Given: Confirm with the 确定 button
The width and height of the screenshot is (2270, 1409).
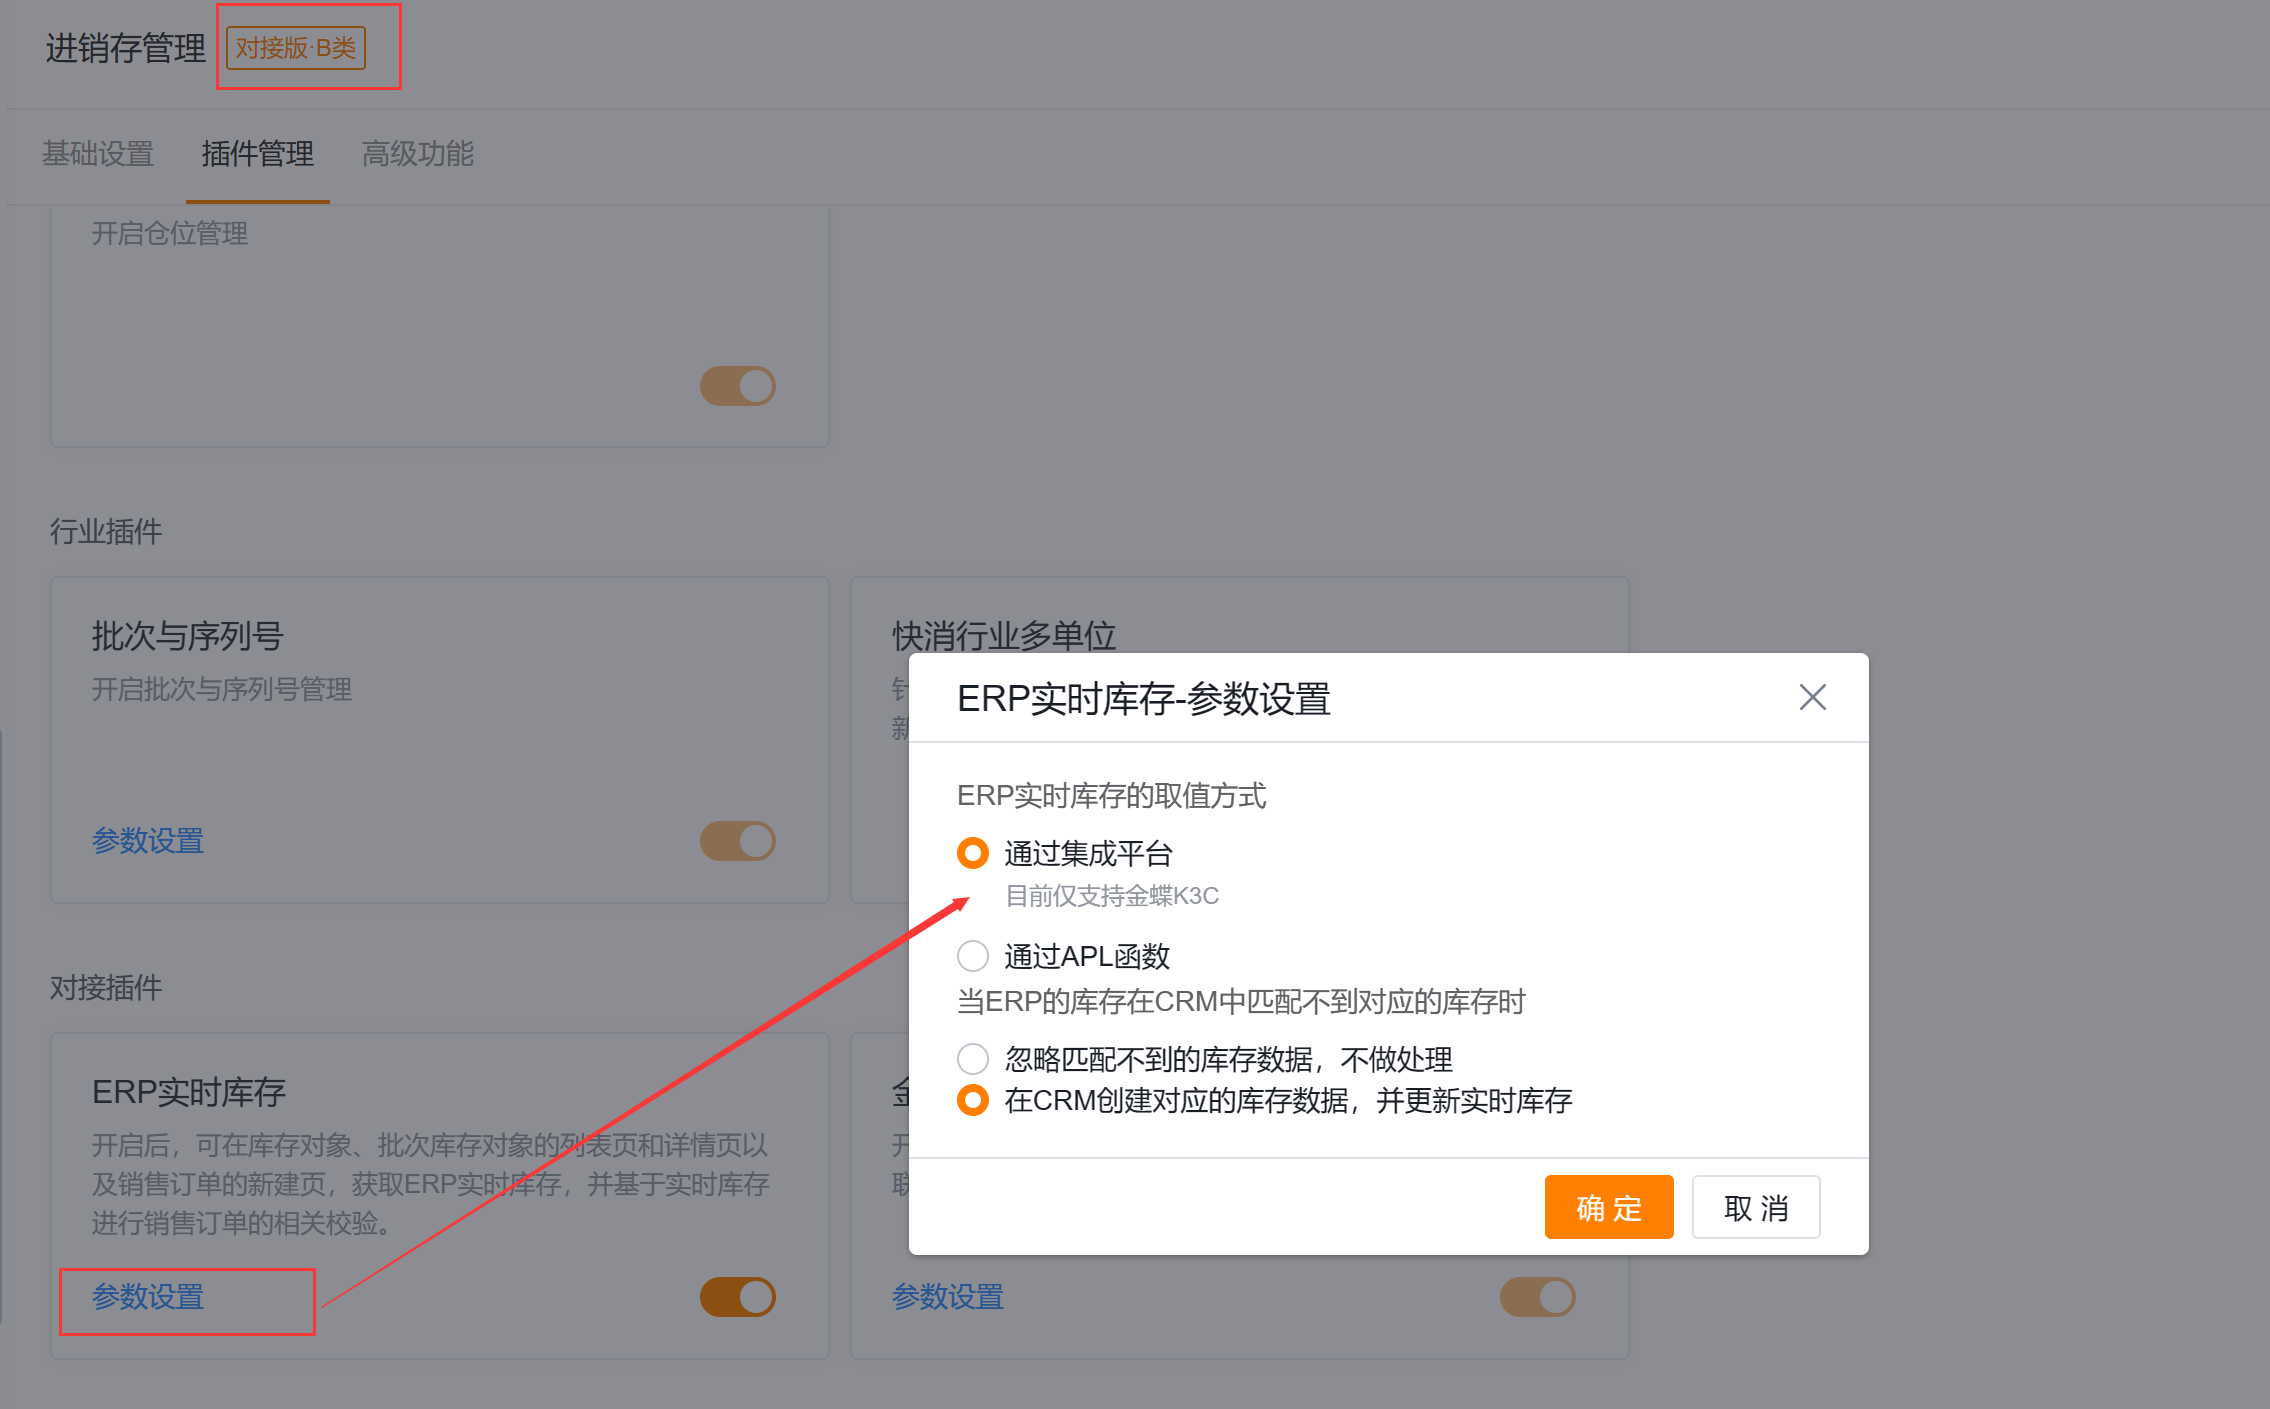Looking at the screenshot, I should point(1608,1206).
